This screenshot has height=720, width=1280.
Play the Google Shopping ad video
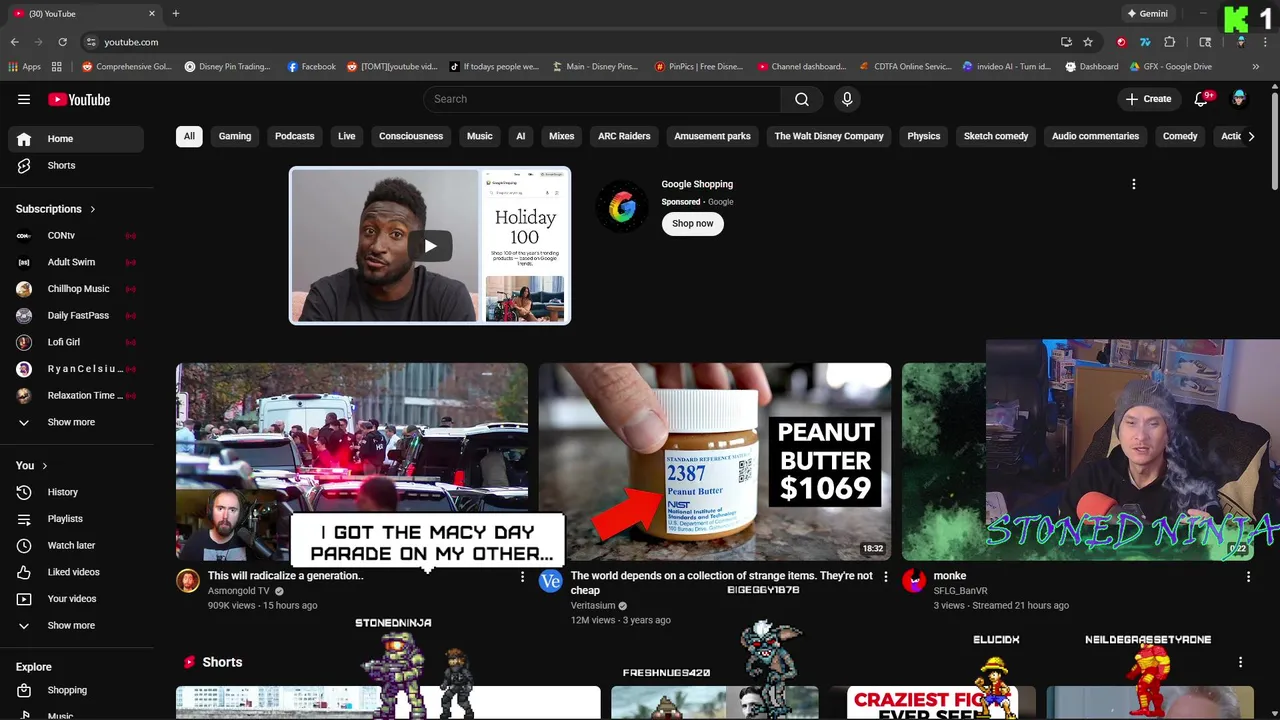[x=430, y=246]
